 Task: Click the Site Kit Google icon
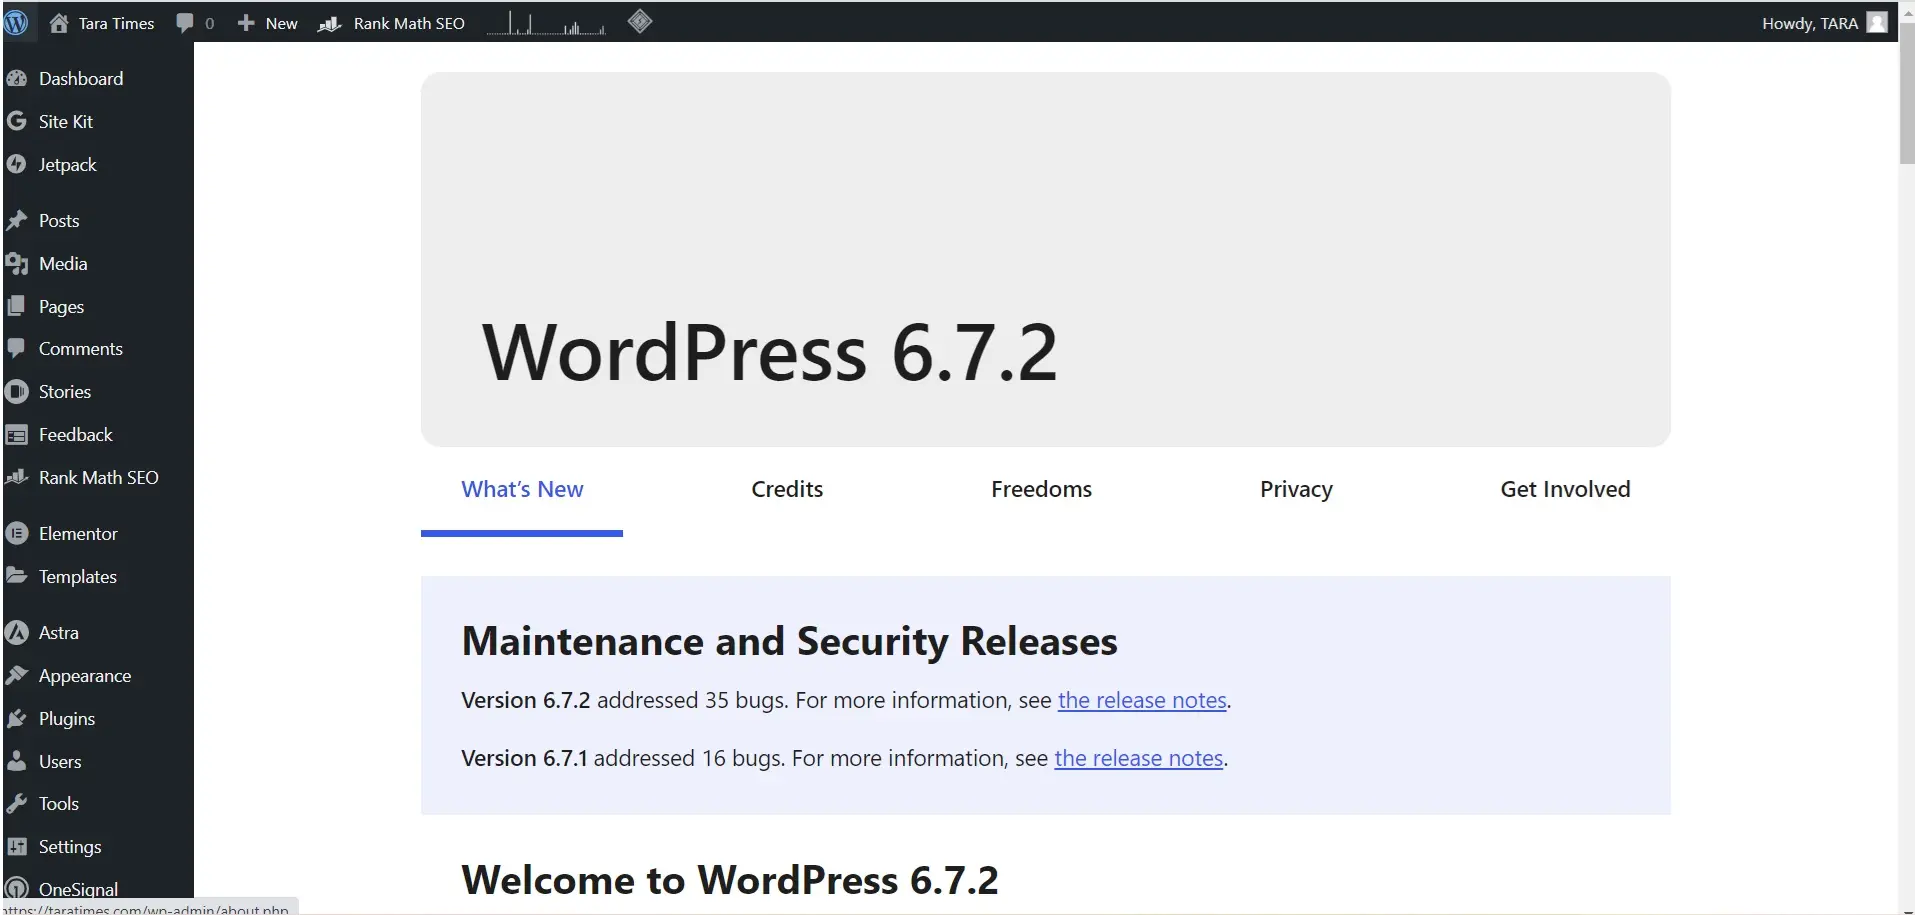[x=17, y=121]
